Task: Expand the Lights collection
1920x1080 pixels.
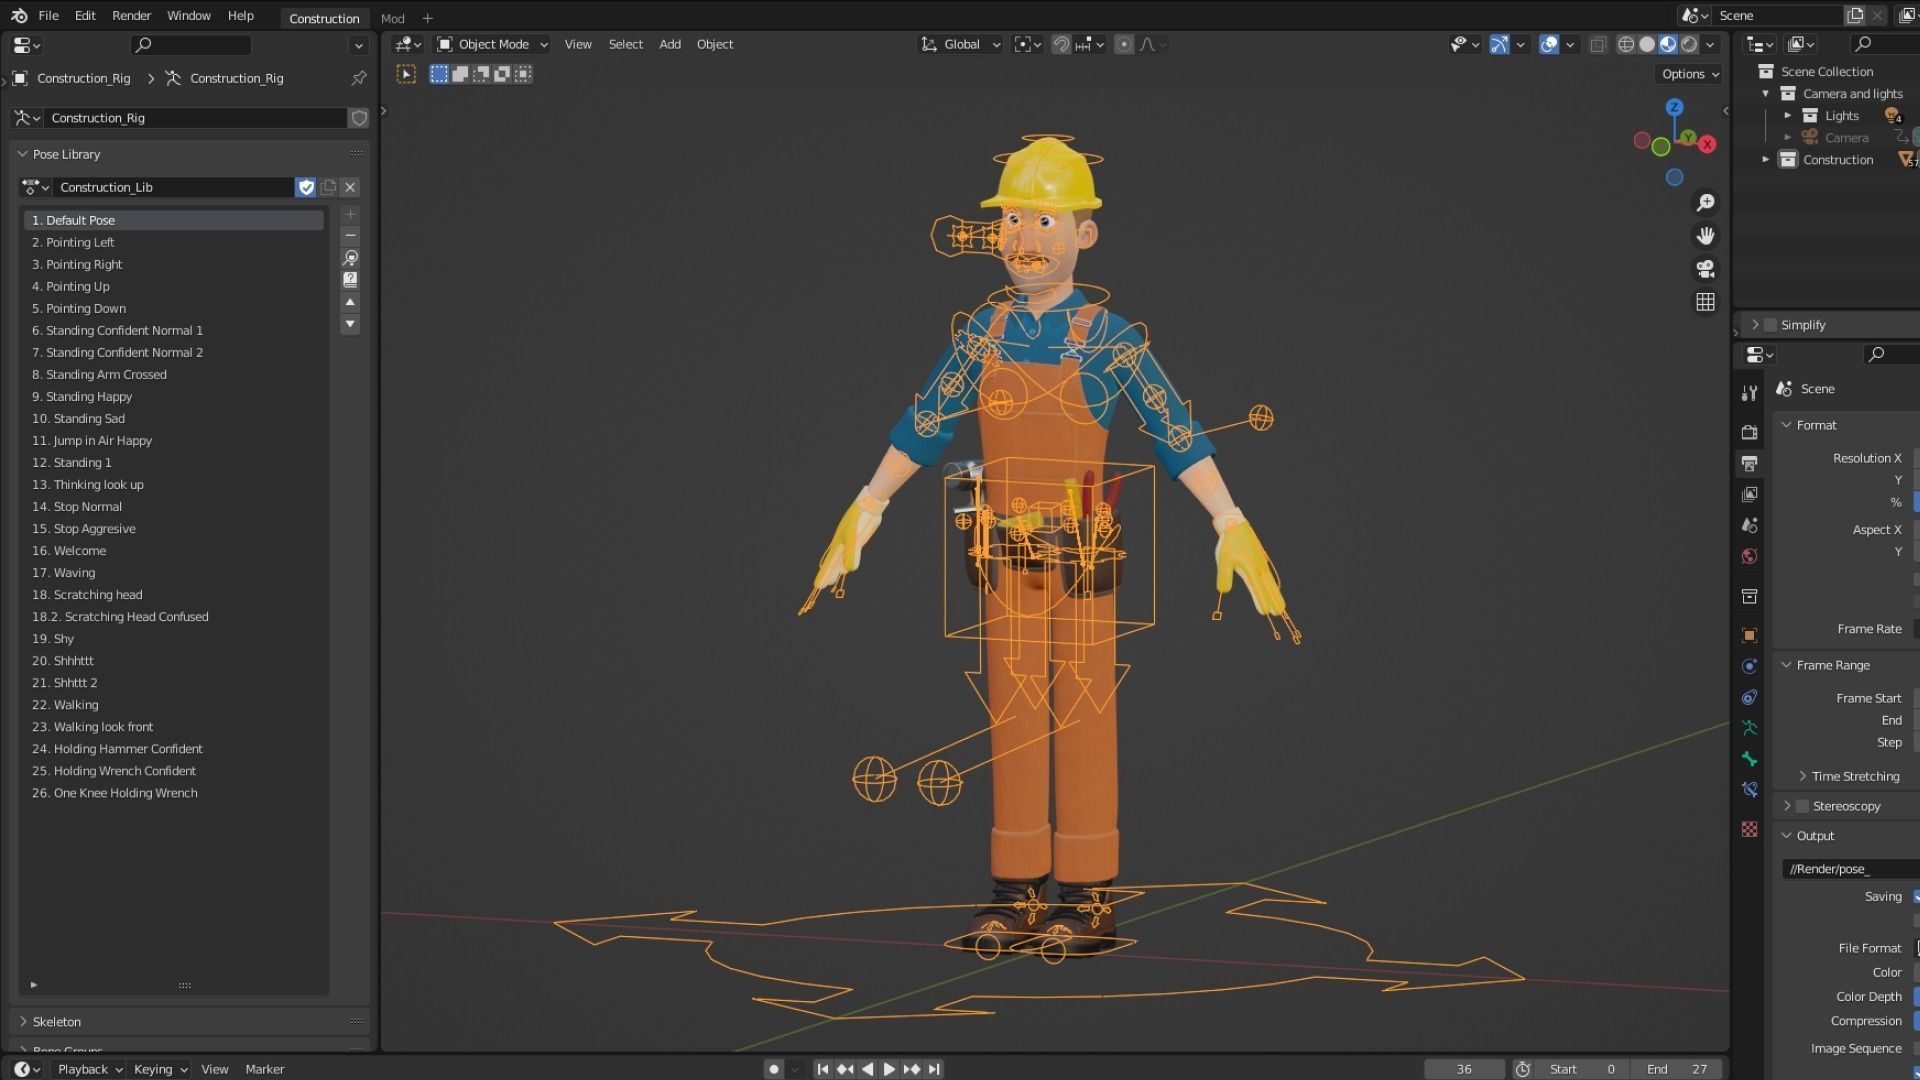Action: pyautogui.click(x=1787, y=116)
